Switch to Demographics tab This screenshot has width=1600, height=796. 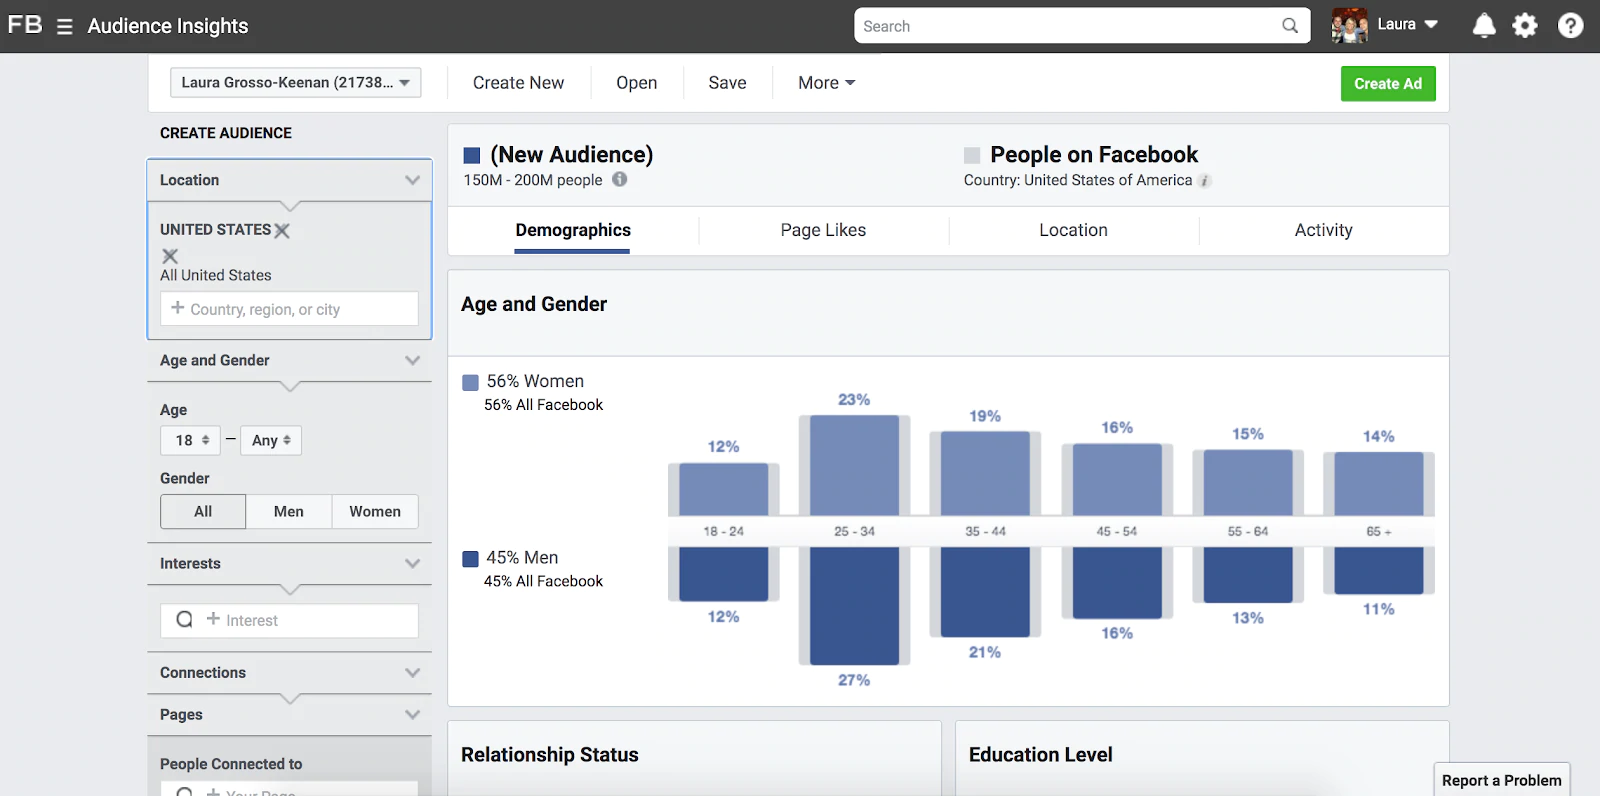pos(573,231)
